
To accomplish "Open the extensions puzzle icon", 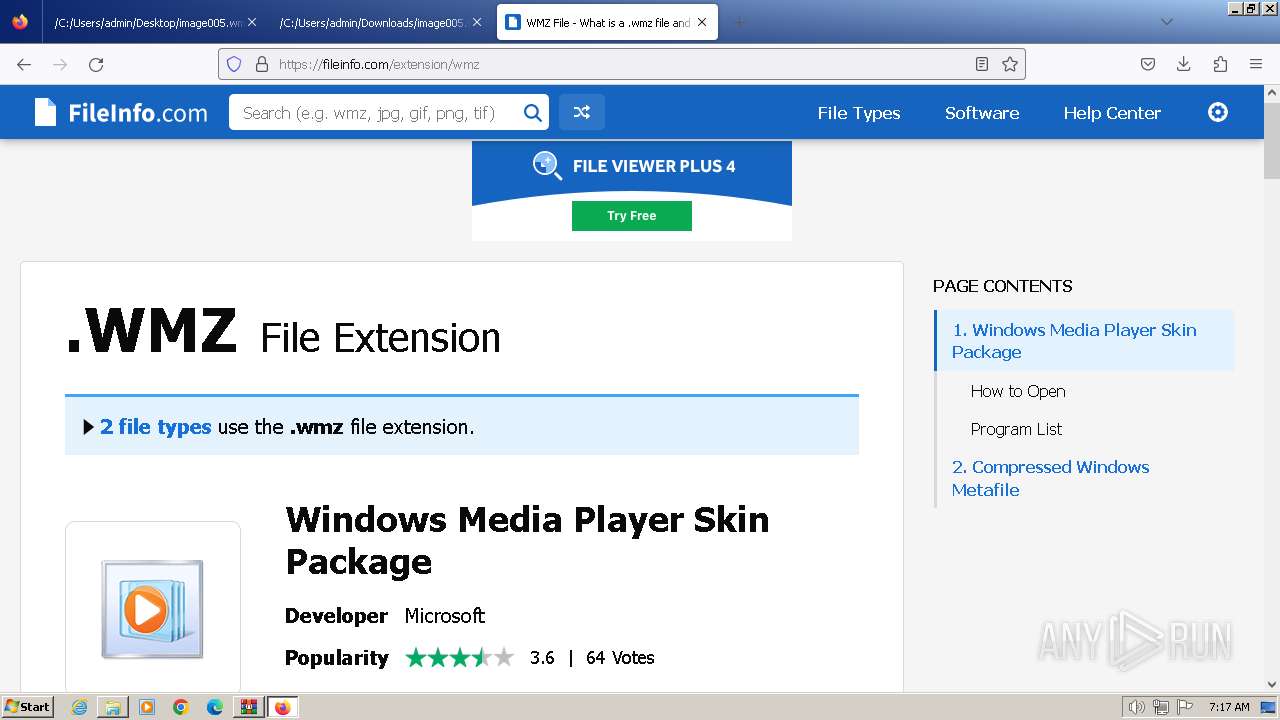I will coord(1220,64).
